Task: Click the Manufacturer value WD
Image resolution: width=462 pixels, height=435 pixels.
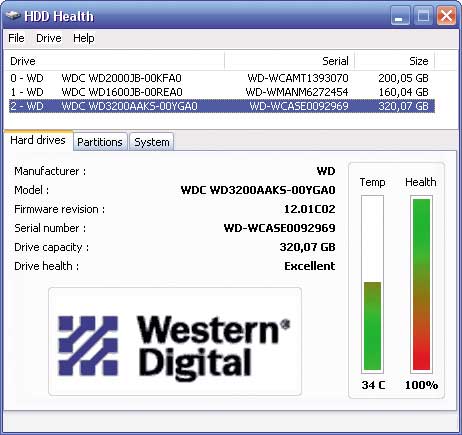Action: [x=326, y=171]
